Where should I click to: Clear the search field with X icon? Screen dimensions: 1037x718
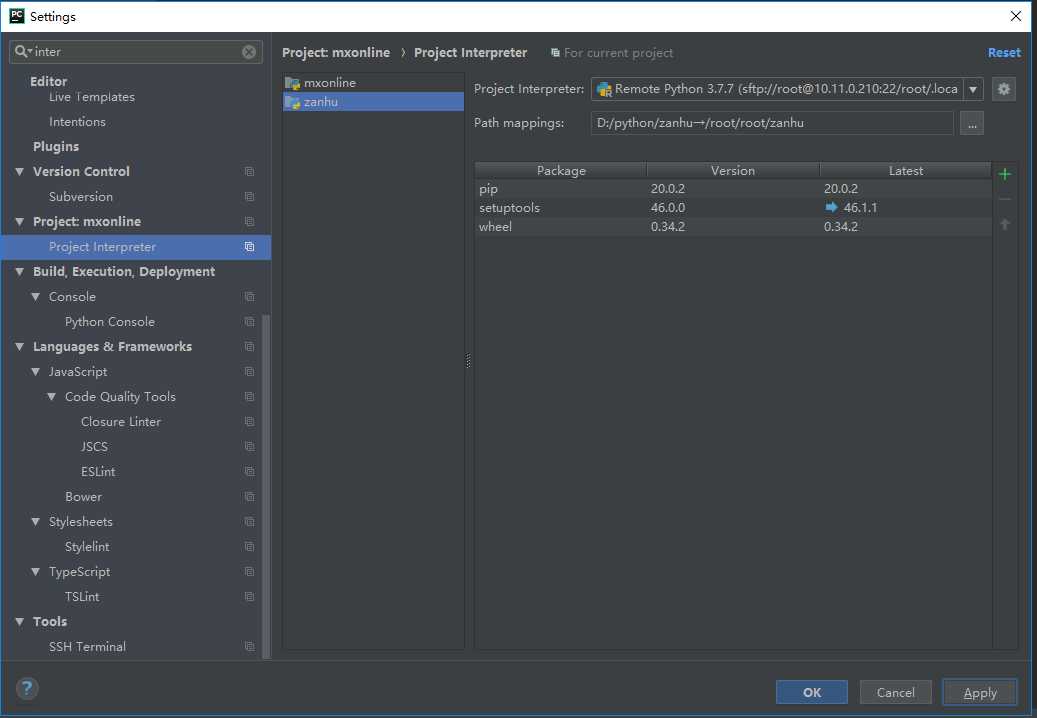tap(249, 52)
